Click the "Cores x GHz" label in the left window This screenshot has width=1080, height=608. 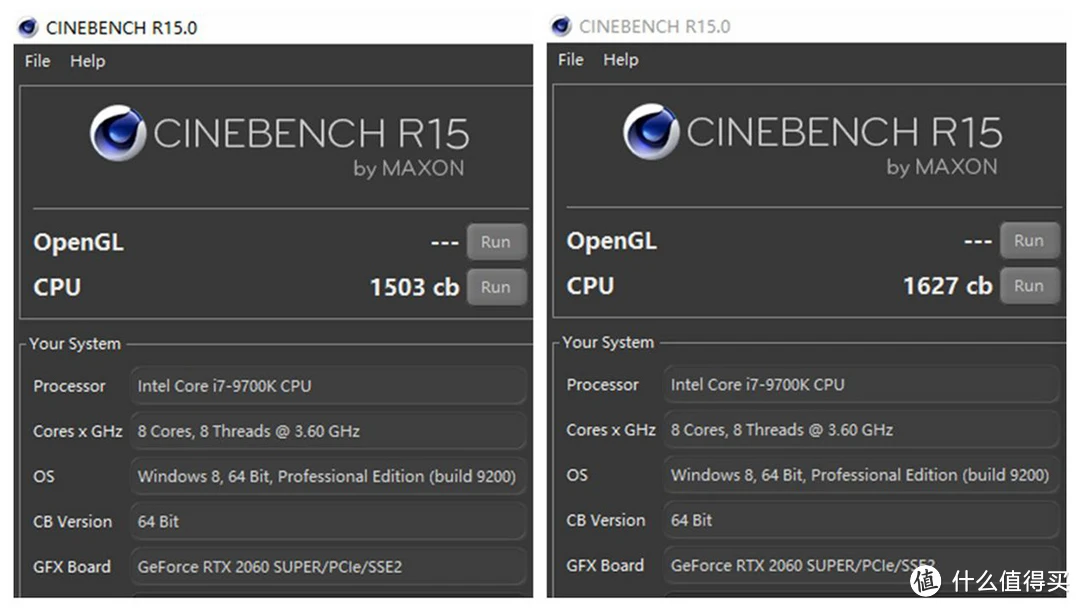tap(78, 432)
